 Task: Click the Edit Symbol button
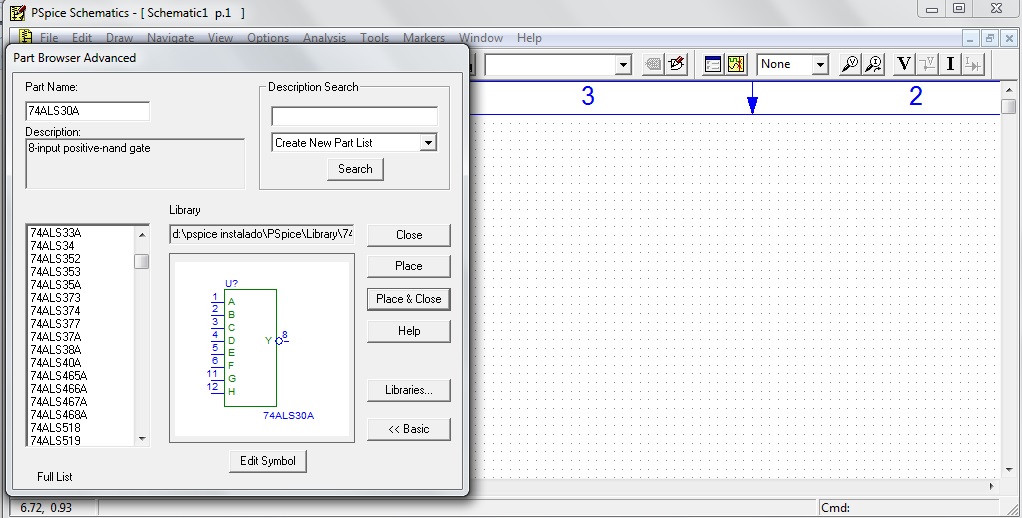click(268, 461)
